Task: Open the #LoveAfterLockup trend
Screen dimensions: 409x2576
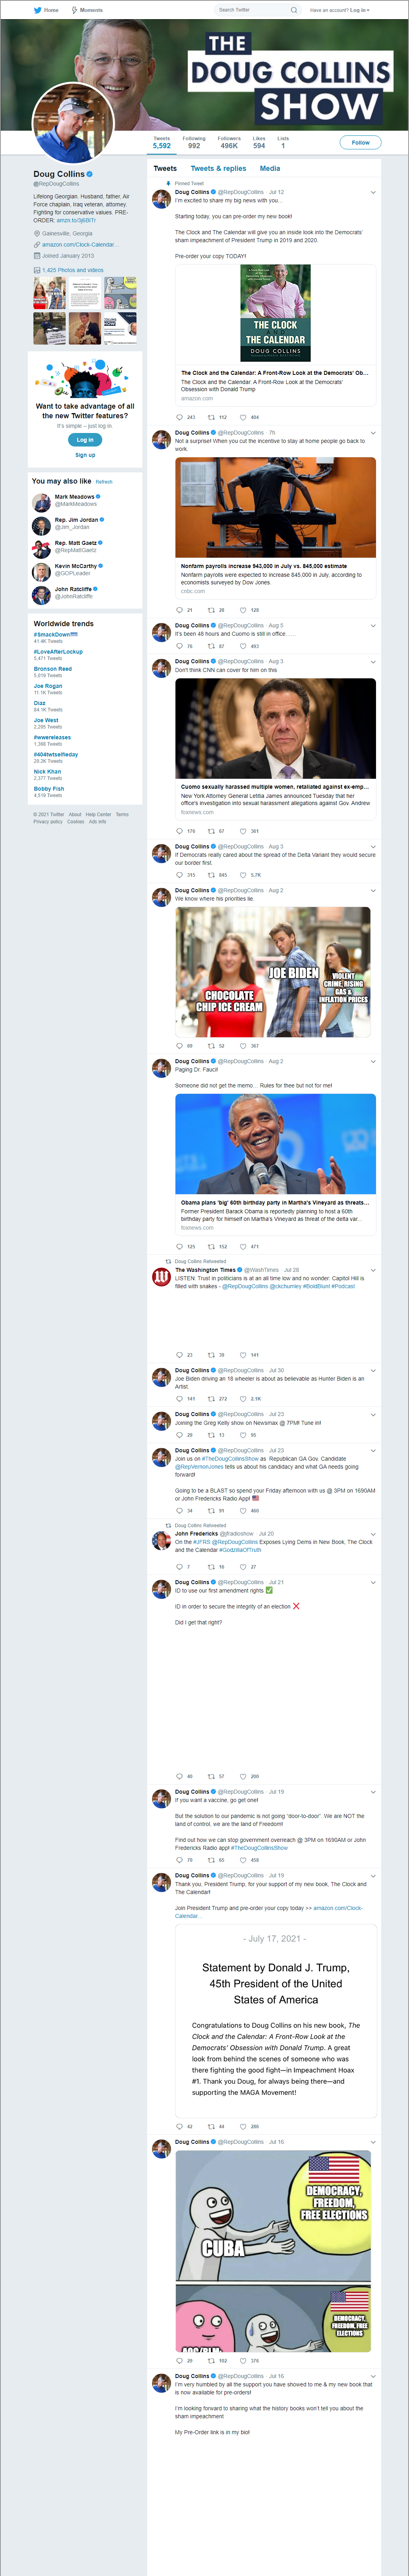Action: click(58, 652)
